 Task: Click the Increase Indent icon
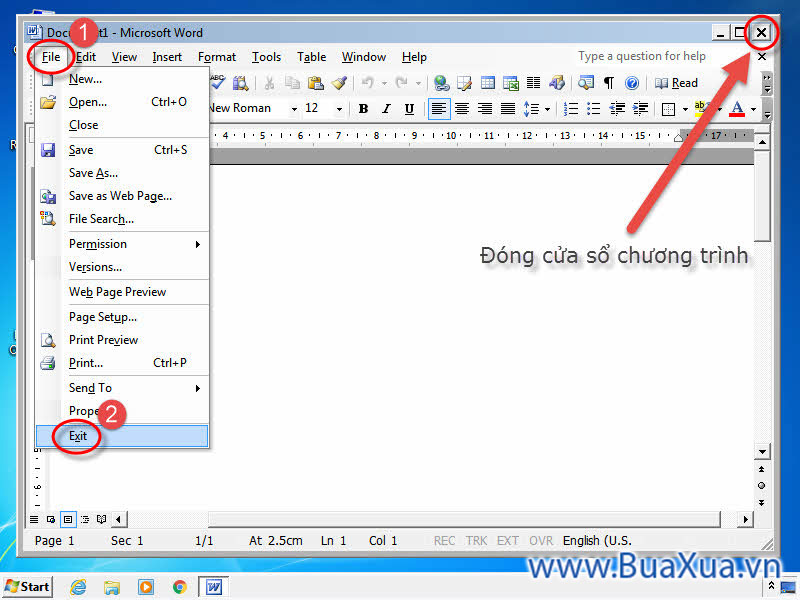pos(640,109)
